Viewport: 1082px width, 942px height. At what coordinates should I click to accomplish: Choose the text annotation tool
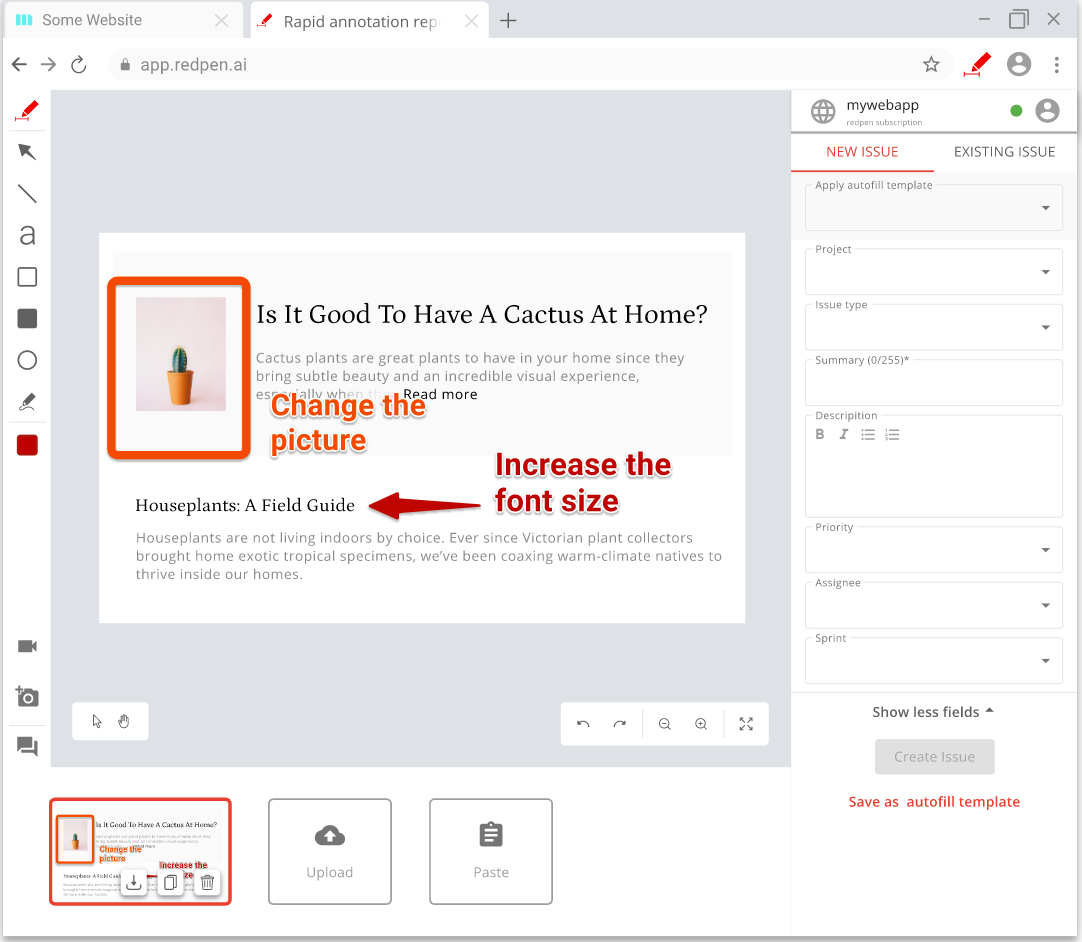tap(27, 235)
